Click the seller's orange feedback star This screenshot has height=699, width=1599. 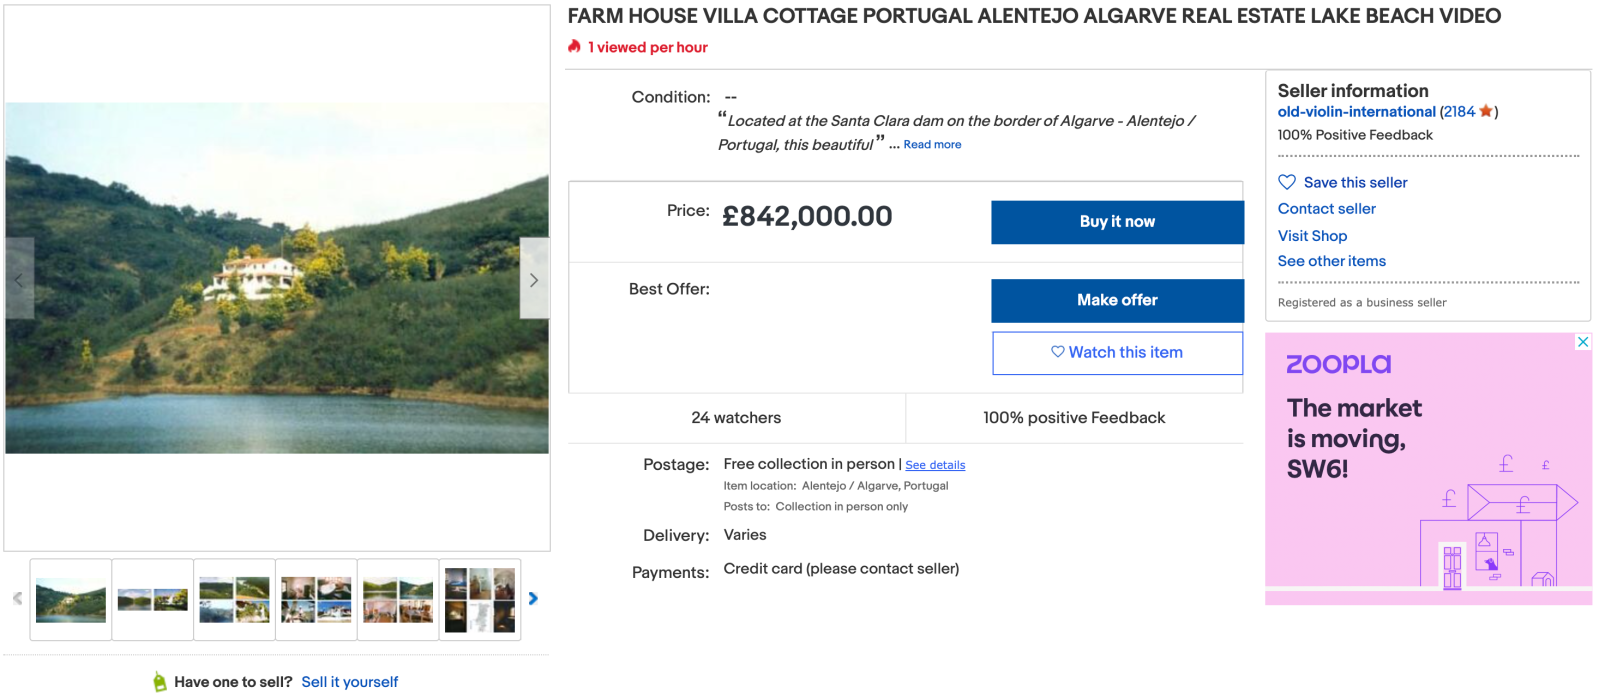point(1486,111)
